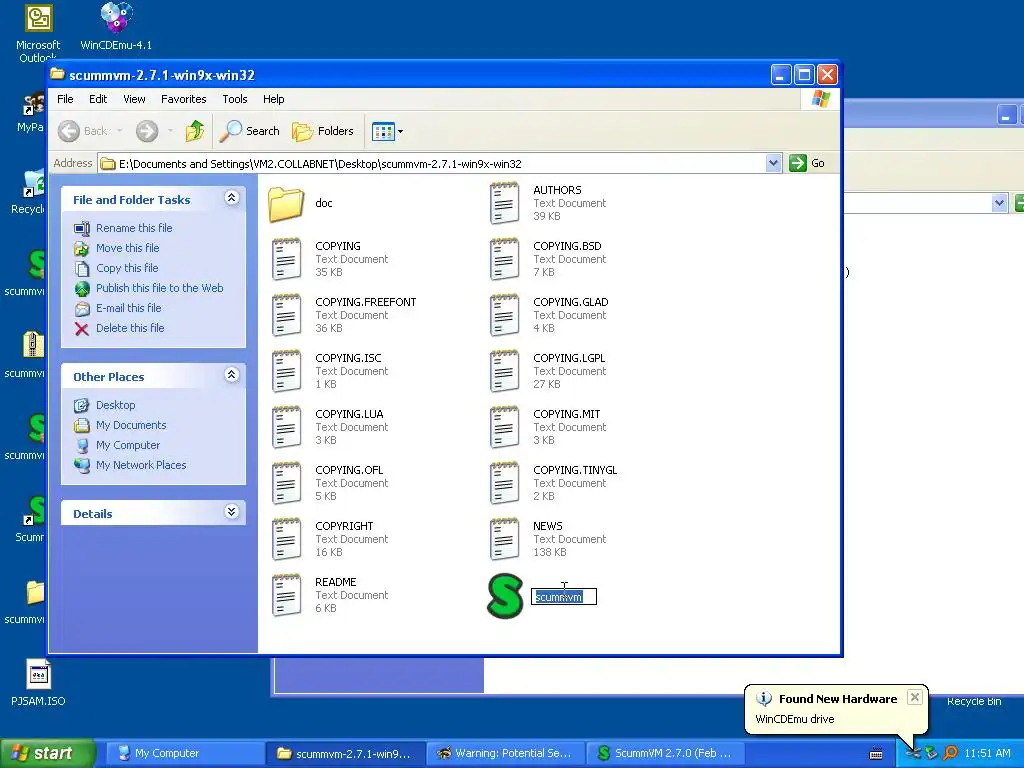This screenshot has height=768, width=1024.
Task: Go to Desktop in Other Places
Action: 116,405
